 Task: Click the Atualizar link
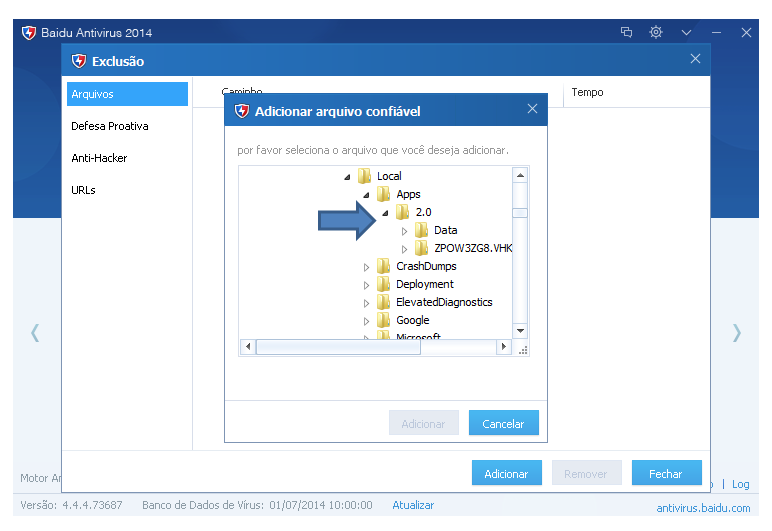[x=413, y=505]
